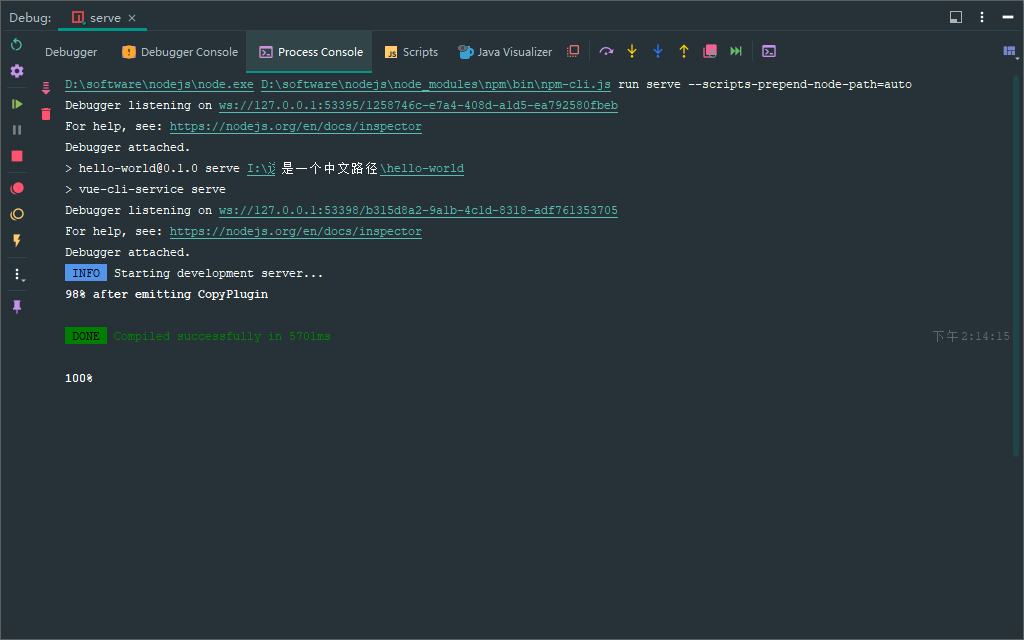Click the drop frame pink icon
The image size is (1024, 640).
(710, 52)
